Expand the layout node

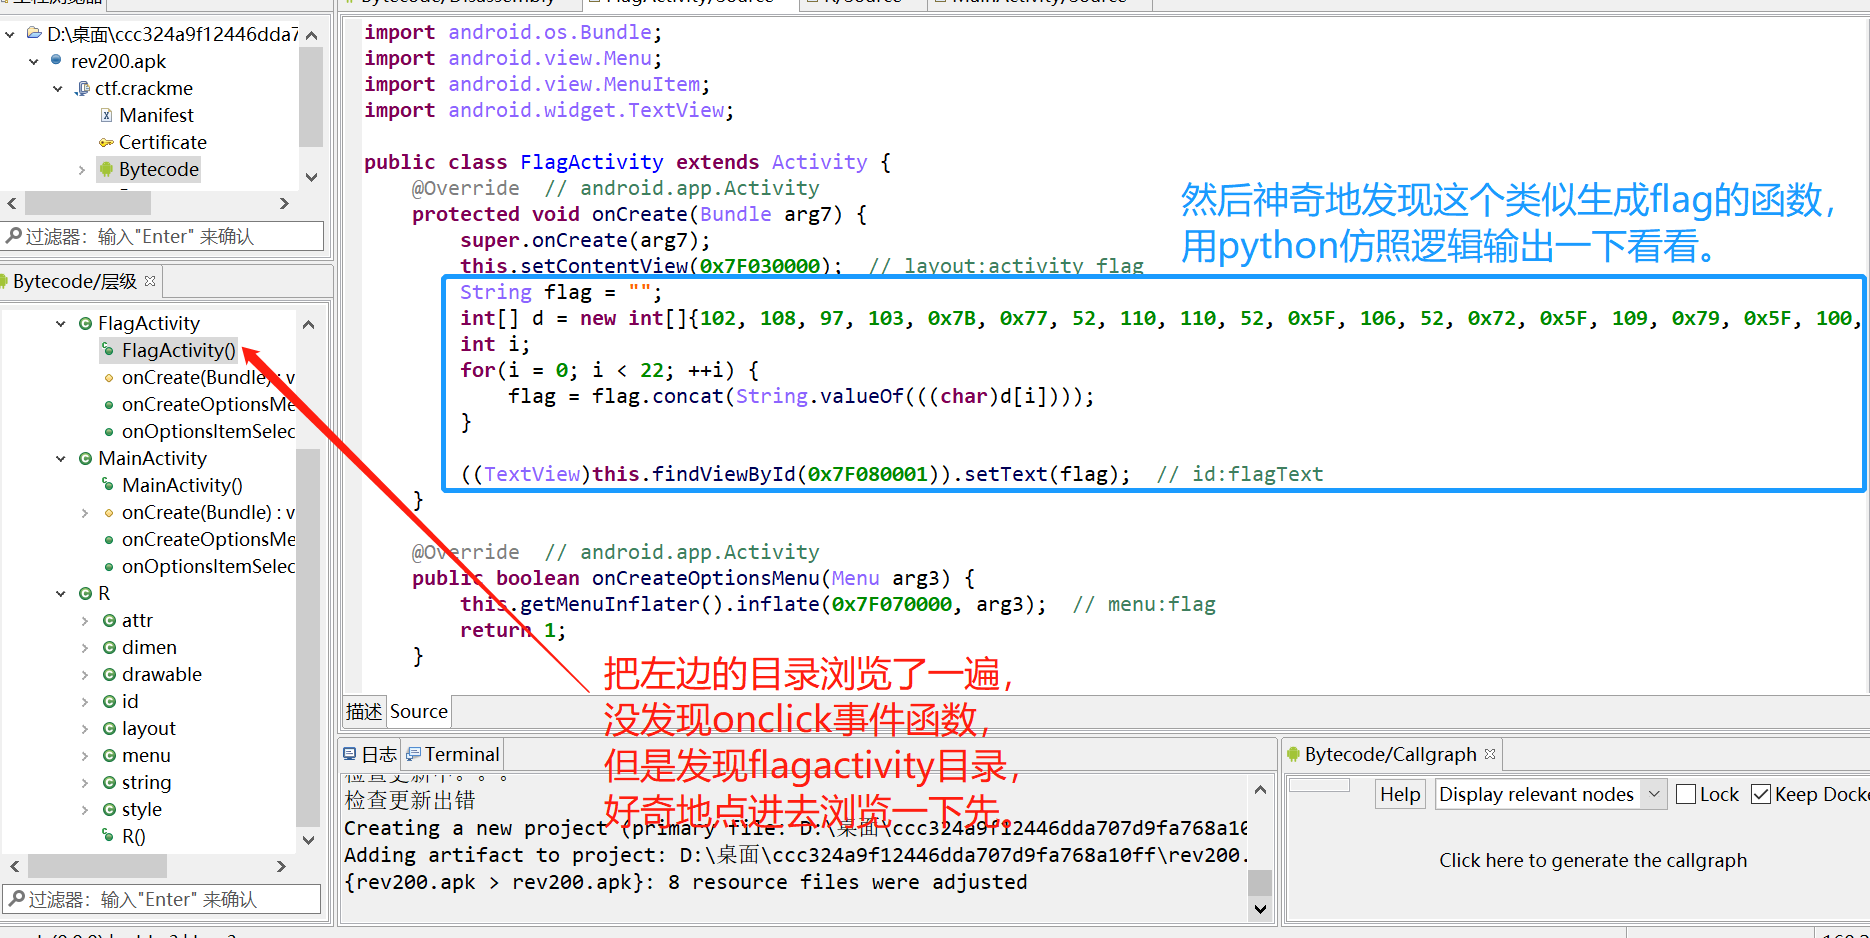coord(85,728)
